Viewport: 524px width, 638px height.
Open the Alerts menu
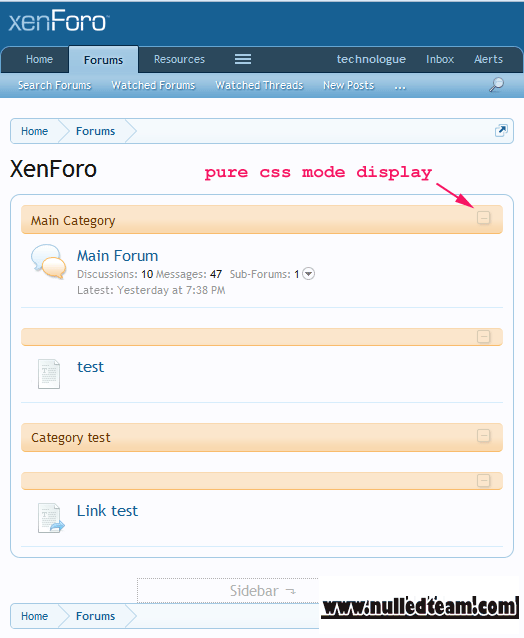tap(488, 59)
